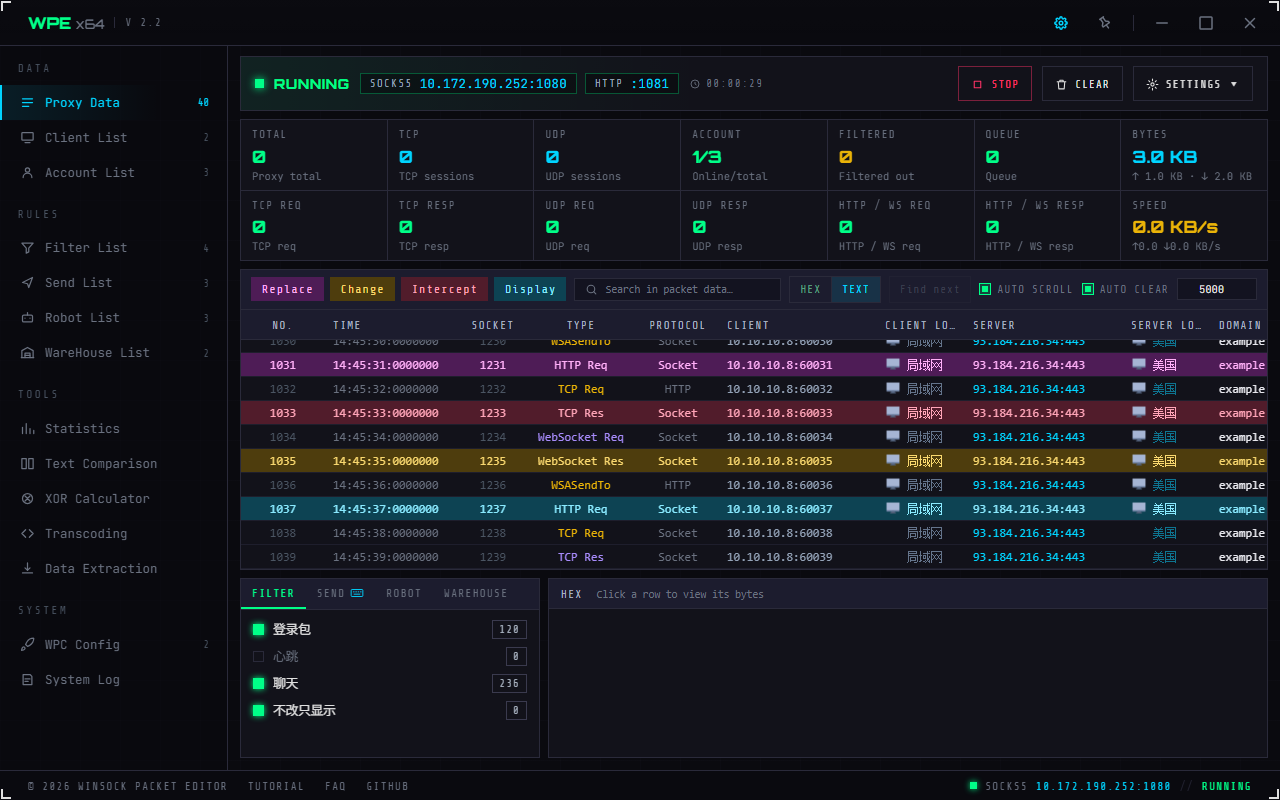The image size is (1280, 800).
Task: Open Statistics tool
Action: coord(114,428)
